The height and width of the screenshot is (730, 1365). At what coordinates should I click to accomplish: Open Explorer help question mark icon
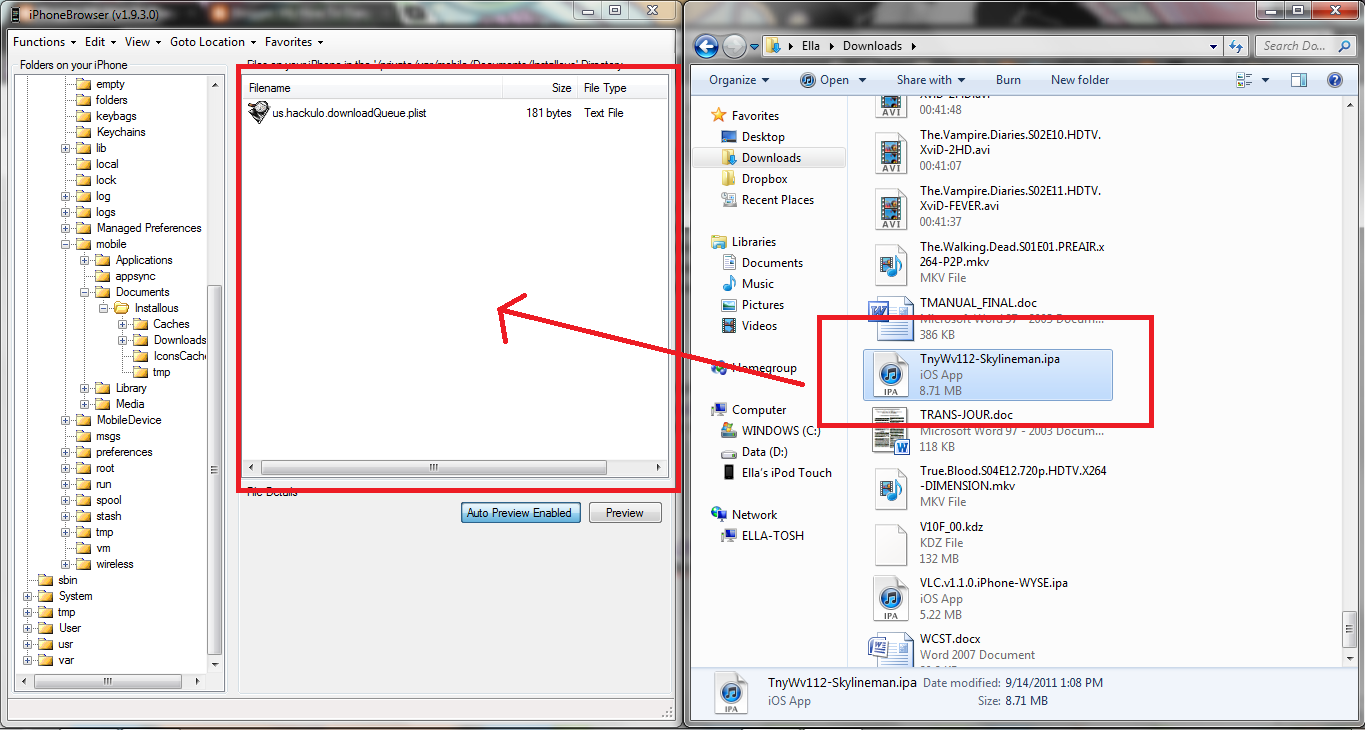(1335, 80)
